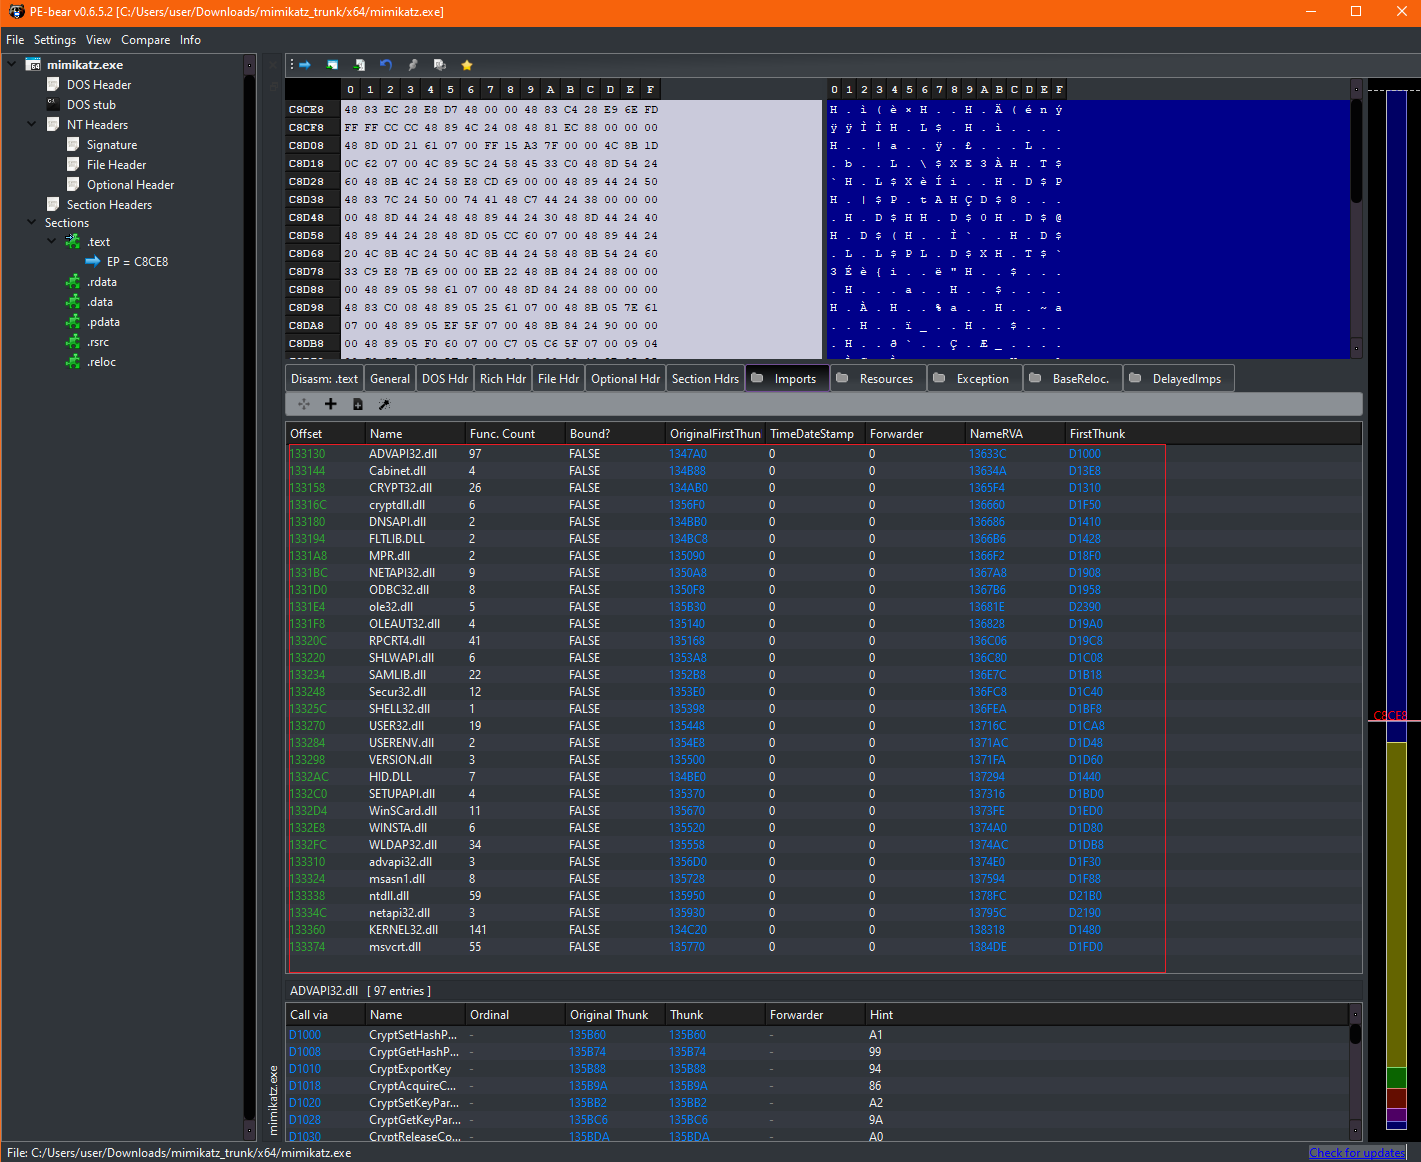Open the File menu
The width and height of the screenshot is (1421, 1162).
(x=15, y=40)
